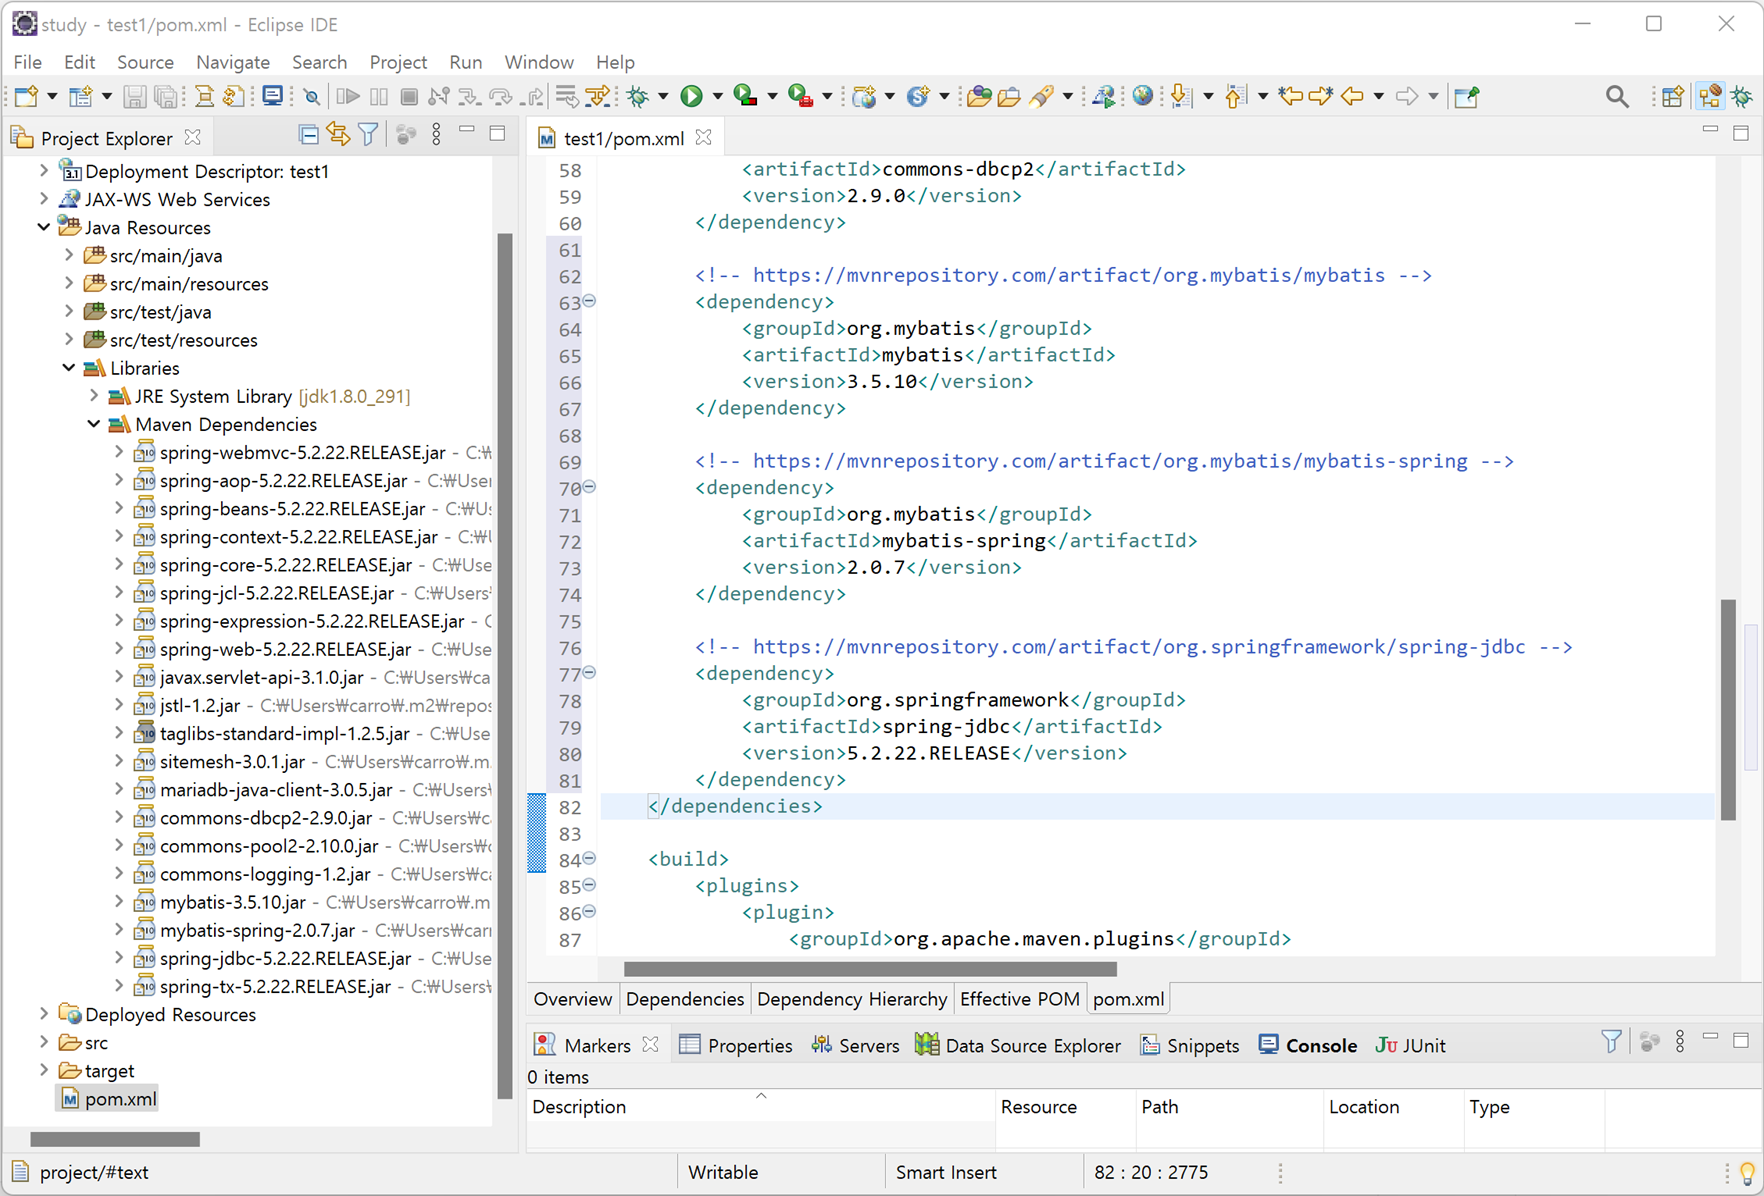1764x1196 pixels.
Task: Click the Coverage run icon
Action: [745, 96]
